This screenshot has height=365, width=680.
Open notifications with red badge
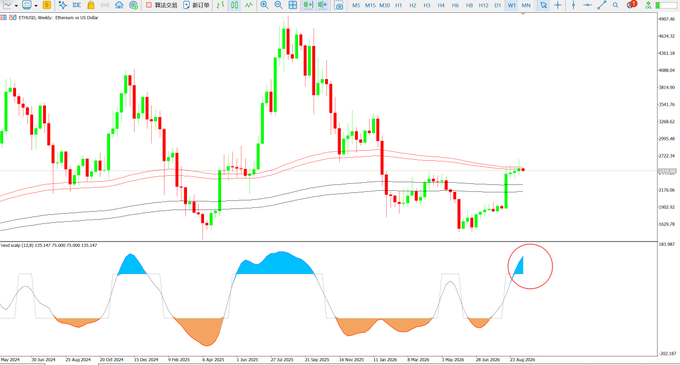pos(632,4)
